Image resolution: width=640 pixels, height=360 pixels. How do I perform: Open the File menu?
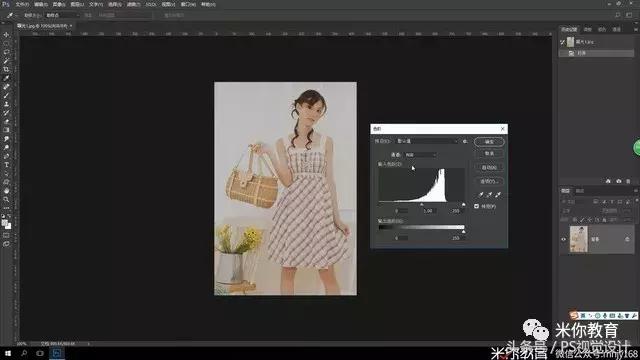[x=22, y=4]
